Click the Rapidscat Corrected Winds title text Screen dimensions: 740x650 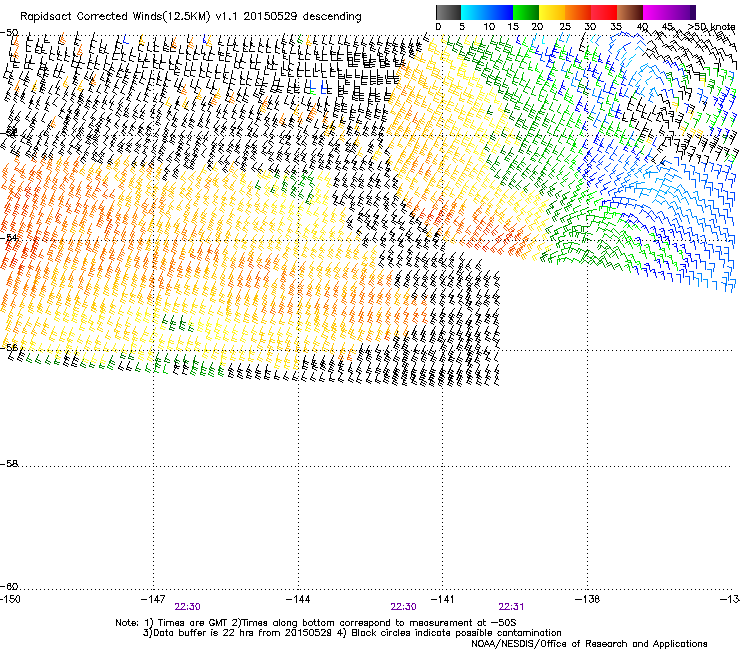click(191, 17)
